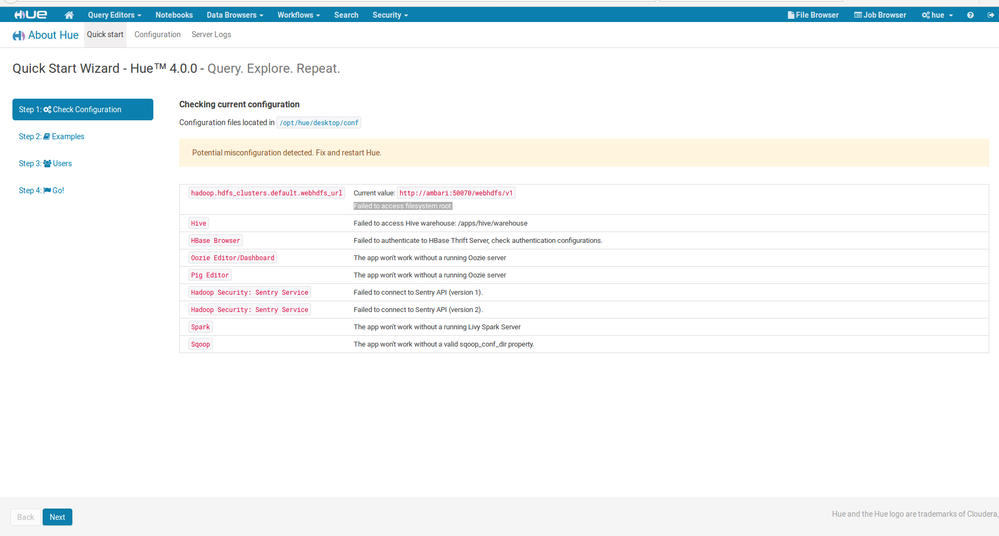Click the highlighted 'Failed to access filesystem root' text
The height and width of the screenshot is (536, 999).
pos(403,206)
